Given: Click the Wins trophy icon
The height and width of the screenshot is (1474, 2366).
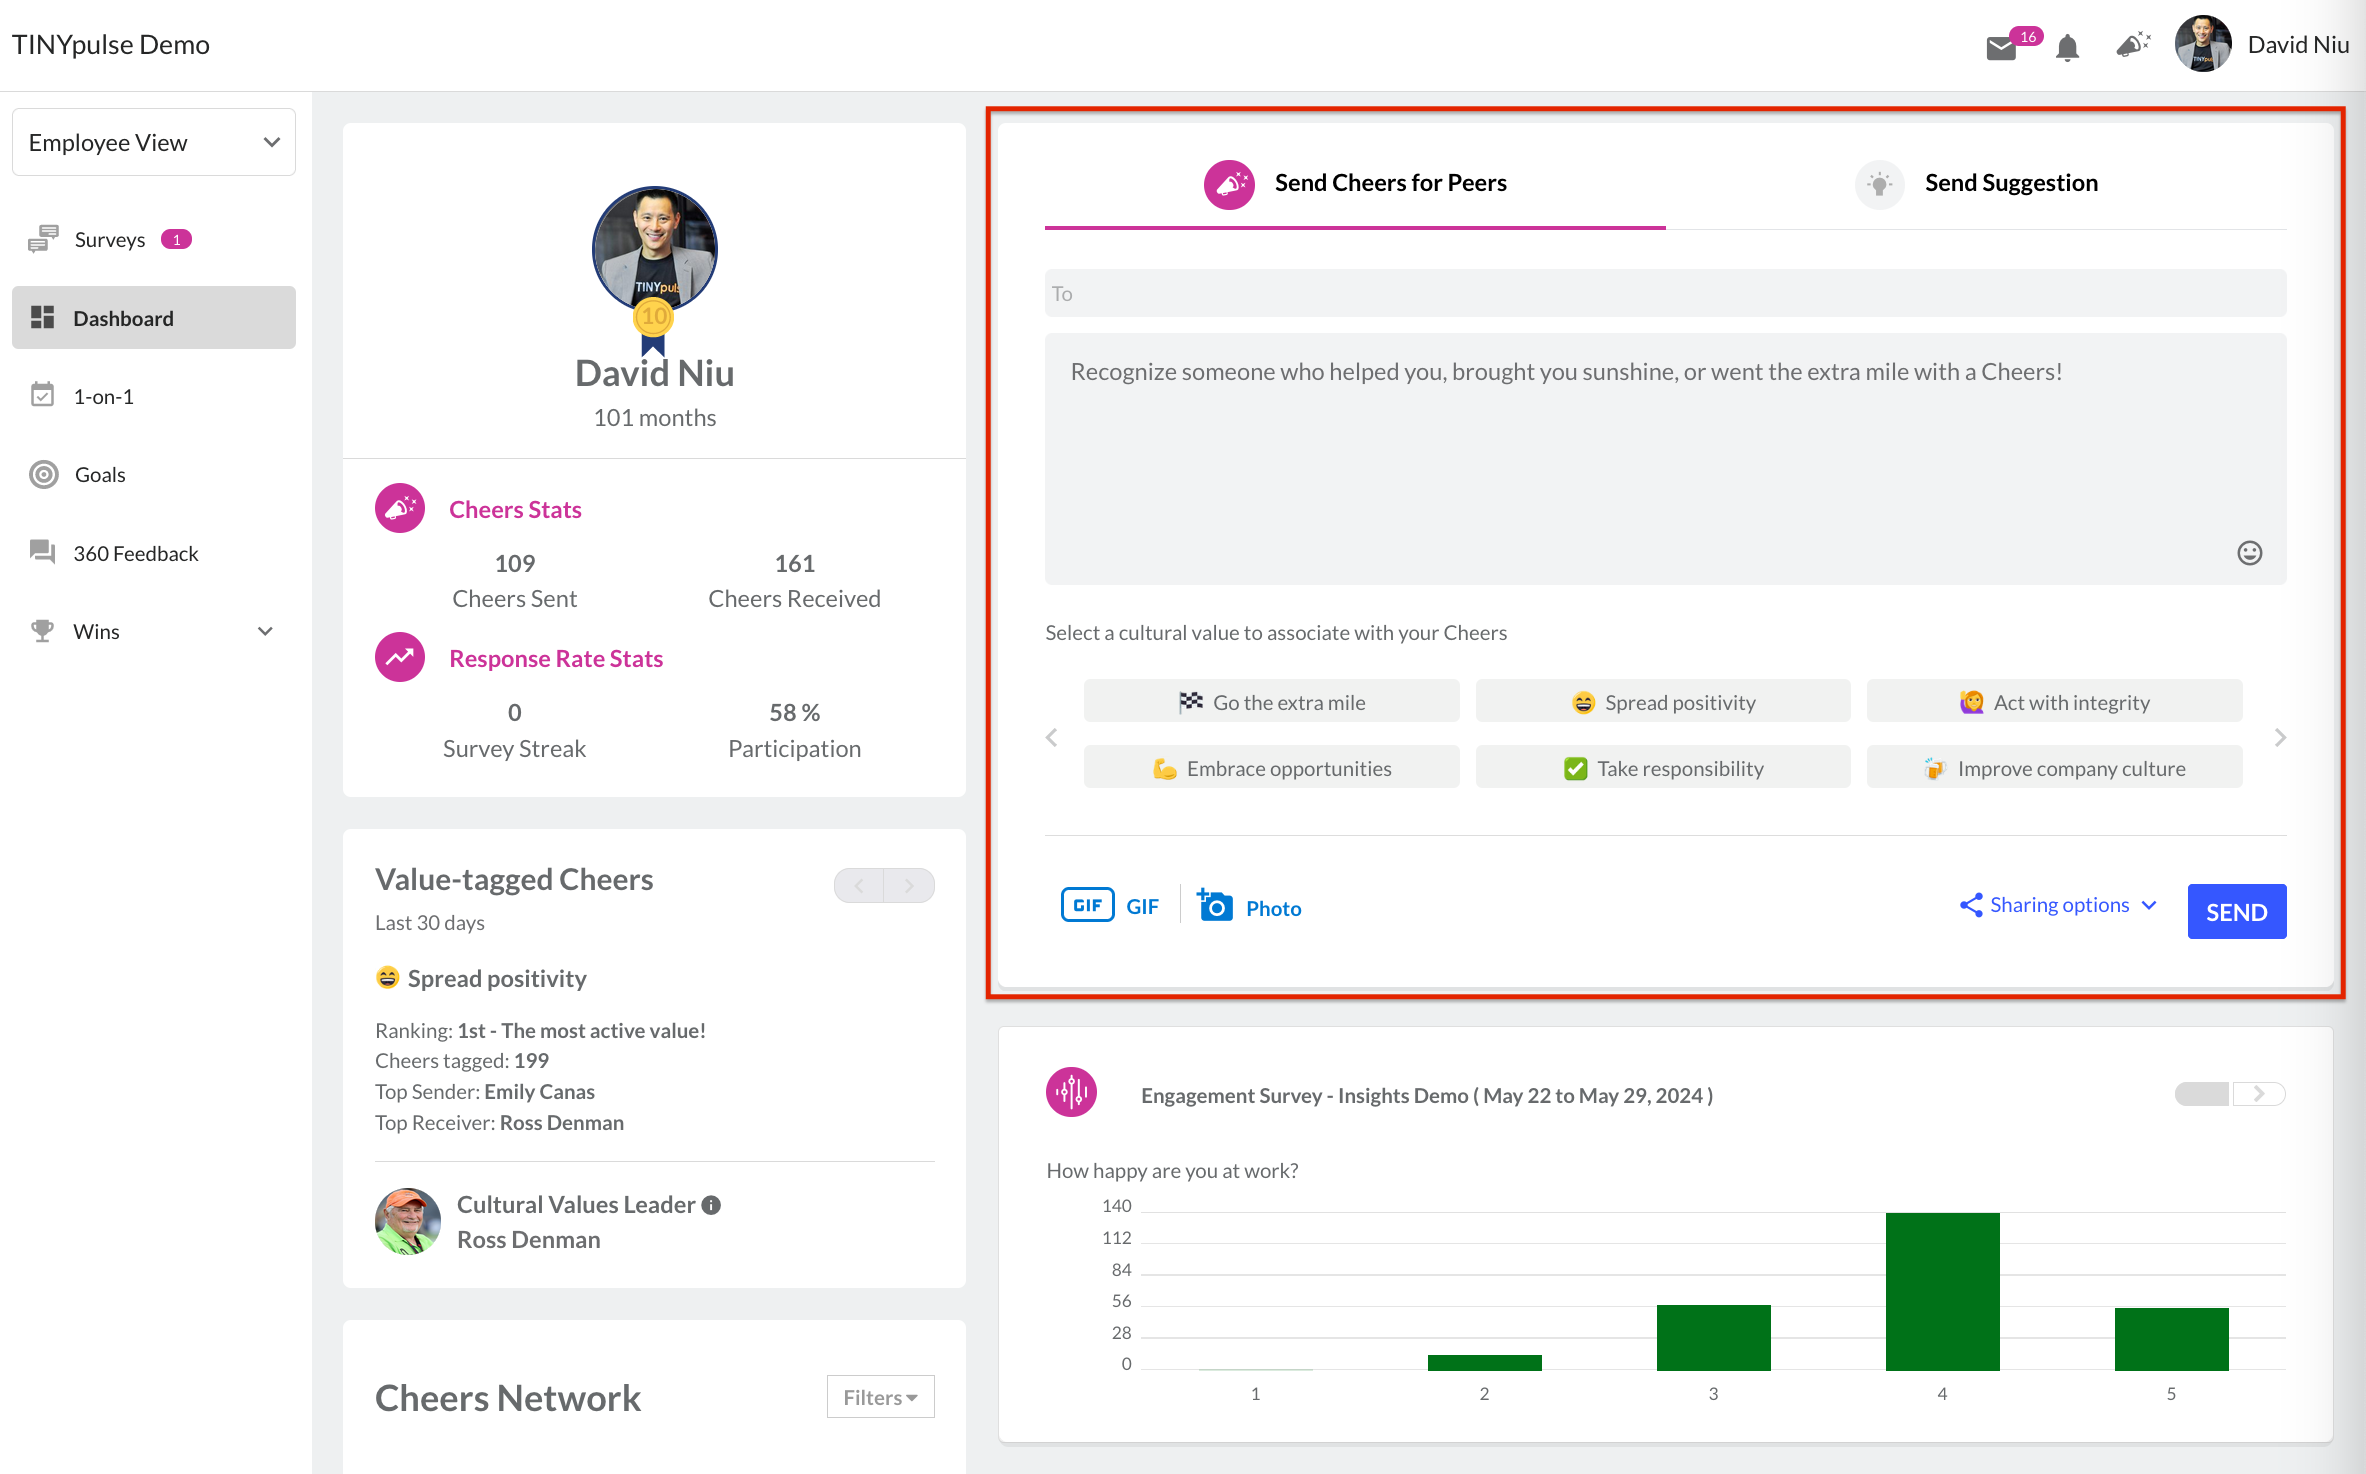Looking at the screenshot, I should tap(43, 631).
